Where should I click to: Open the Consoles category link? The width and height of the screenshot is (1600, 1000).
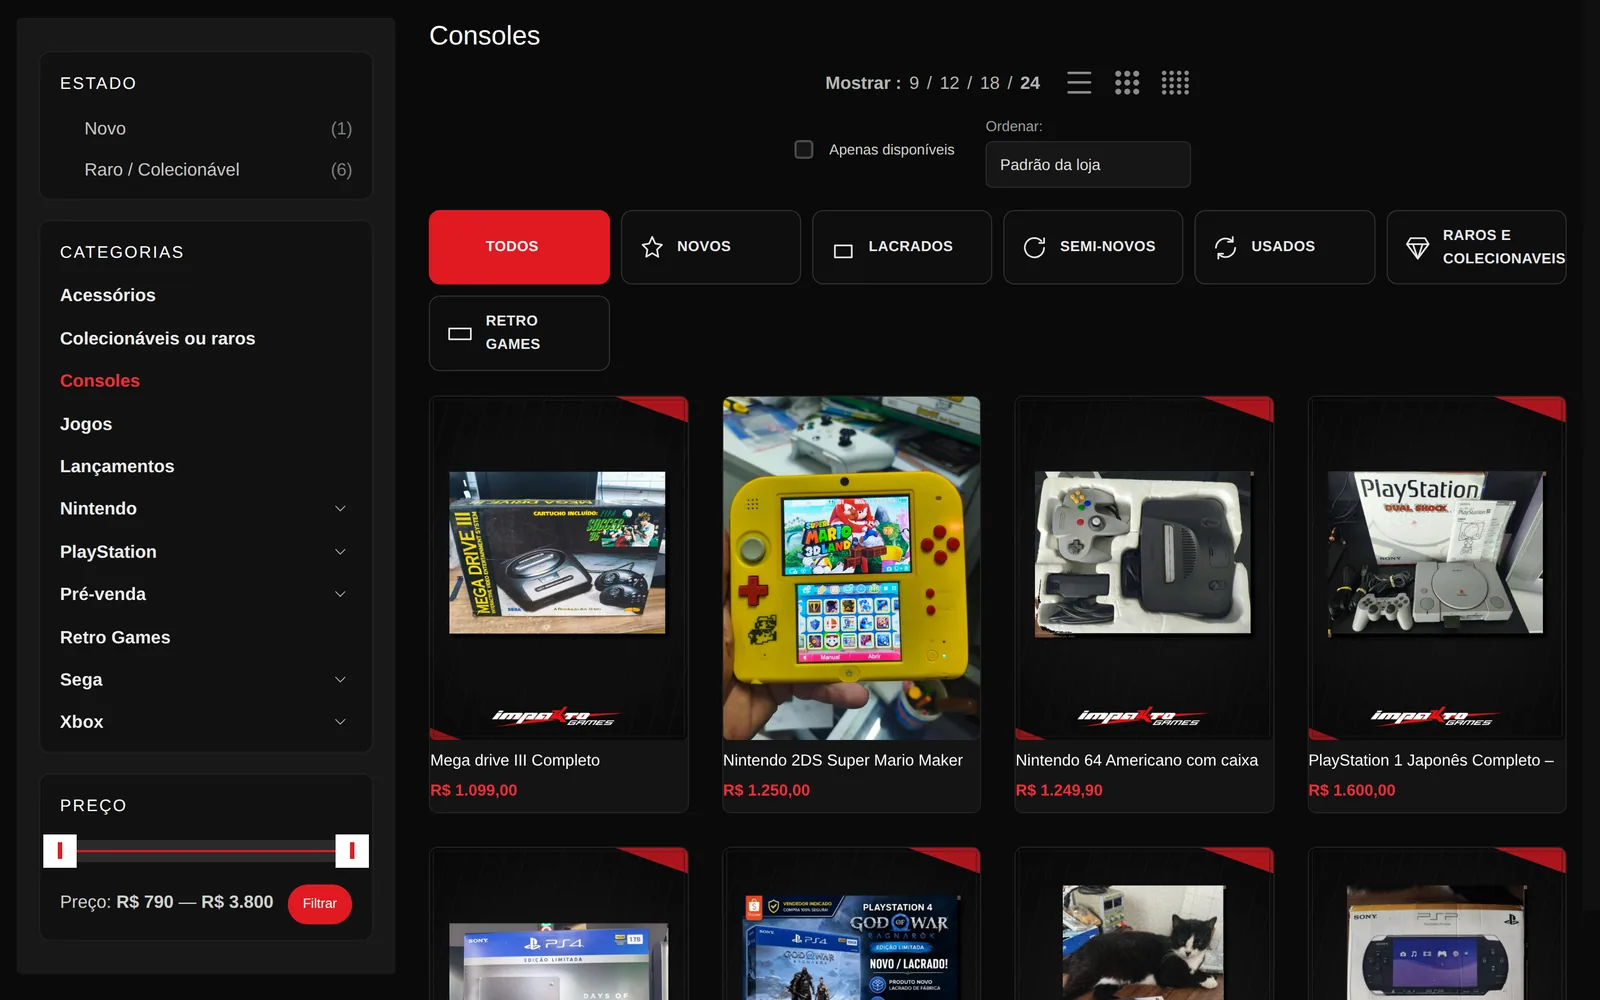[x=100, y=381]
